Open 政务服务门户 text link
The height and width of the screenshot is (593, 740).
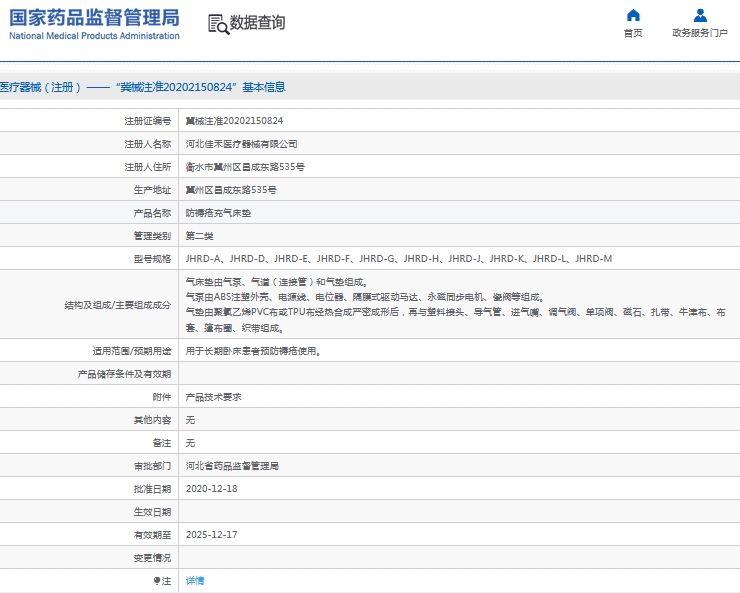700,33
